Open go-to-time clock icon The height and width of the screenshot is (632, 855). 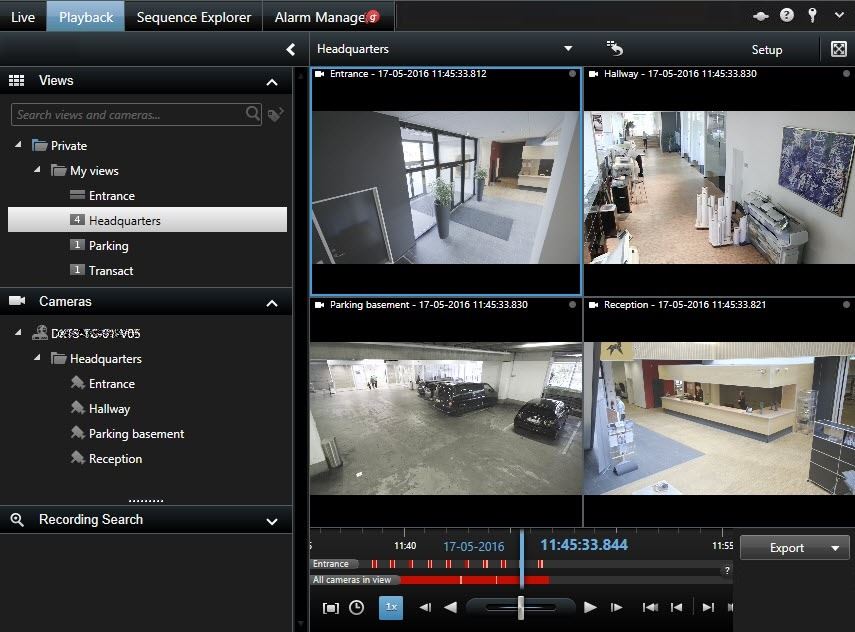pyautogui.click(x=356, y=607)
